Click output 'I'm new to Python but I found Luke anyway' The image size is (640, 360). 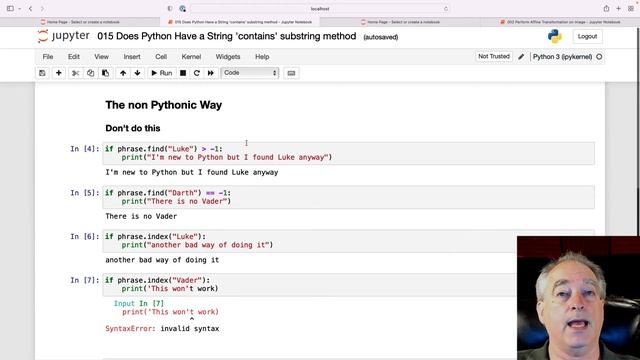click(192, 172)
